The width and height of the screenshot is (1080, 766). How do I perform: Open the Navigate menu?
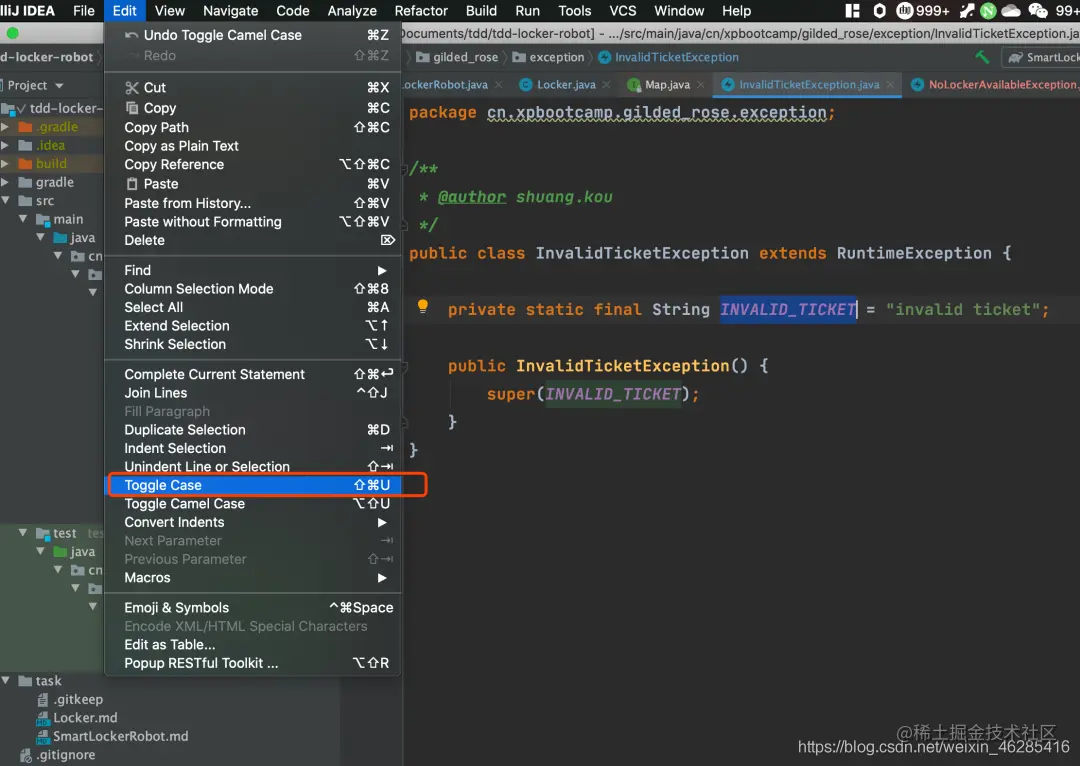click(230, 10)
